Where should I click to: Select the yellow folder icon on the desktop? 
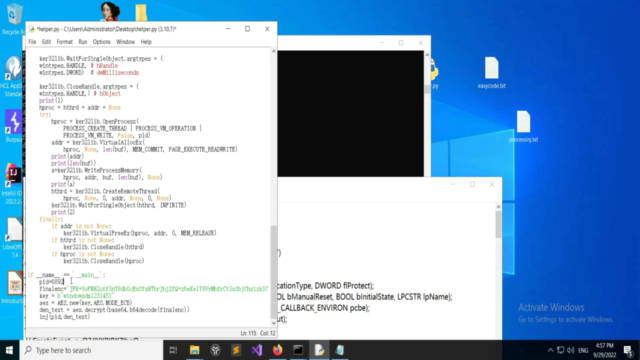[x=141, y=12]
